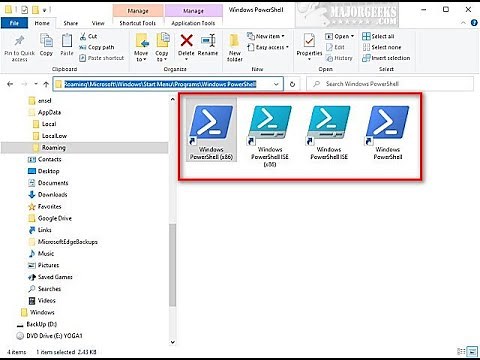Refresh the folder view
This screenshot has width=480, height=360.
coord(292,84)
